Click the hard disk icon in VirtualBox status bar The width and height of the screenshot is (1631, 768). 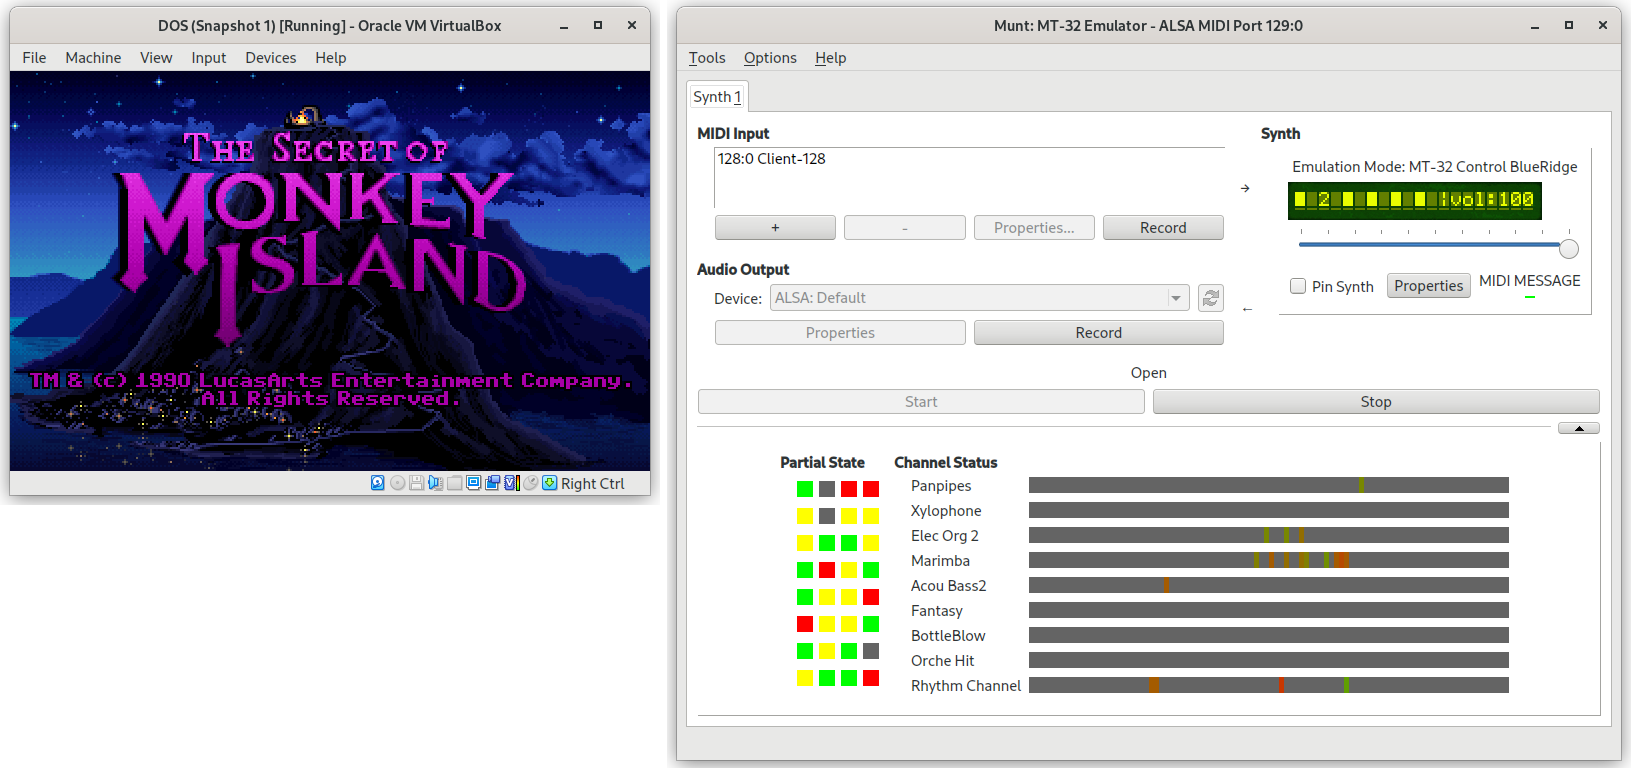pyautogui.click(x=377, y=483)
